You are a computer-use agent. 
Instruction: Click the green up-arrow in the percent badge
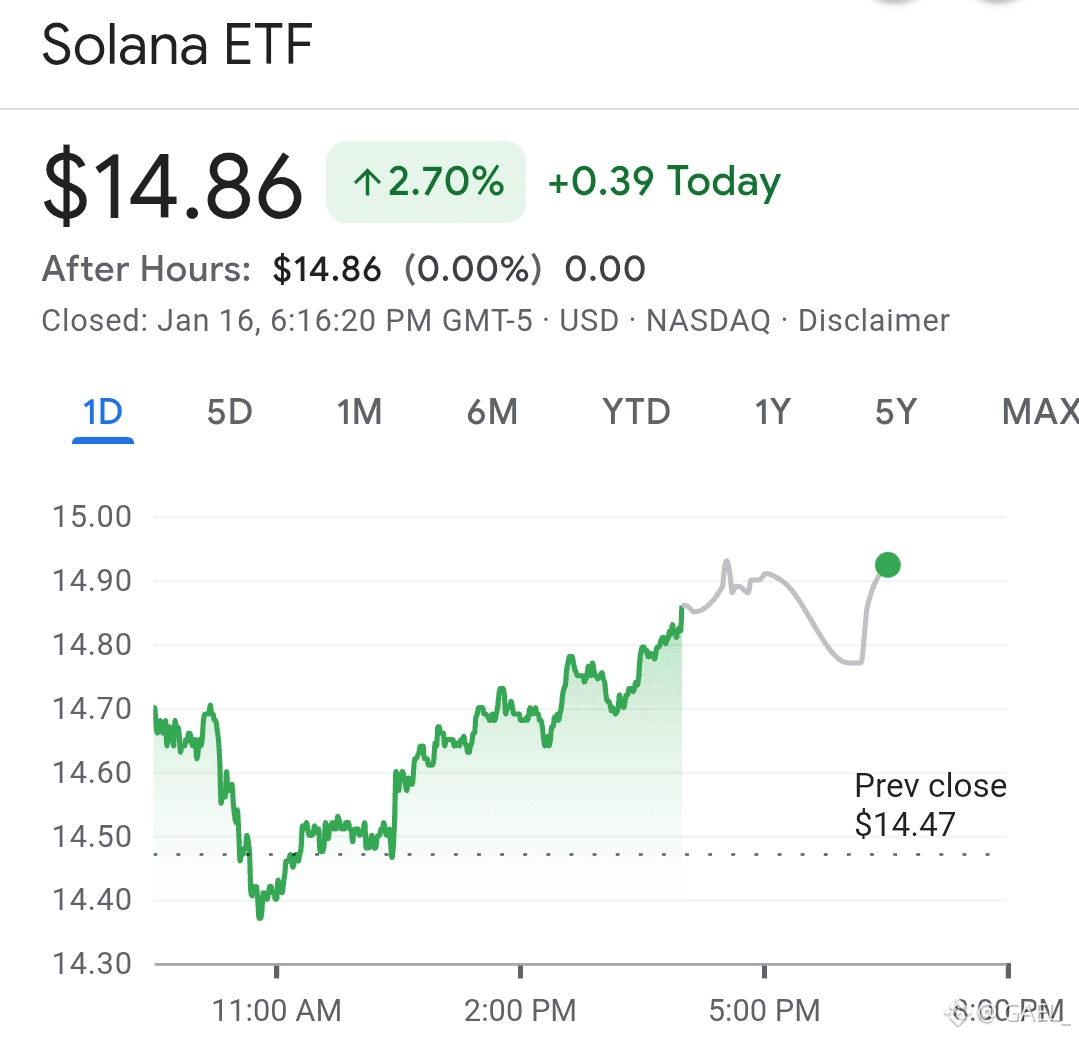[367, 182]
